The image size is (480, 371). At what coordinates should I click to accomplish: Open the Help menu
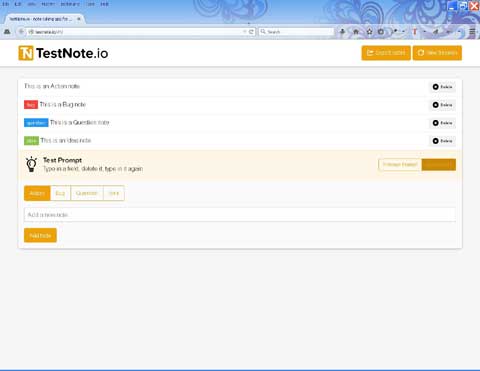coord(105,4)
